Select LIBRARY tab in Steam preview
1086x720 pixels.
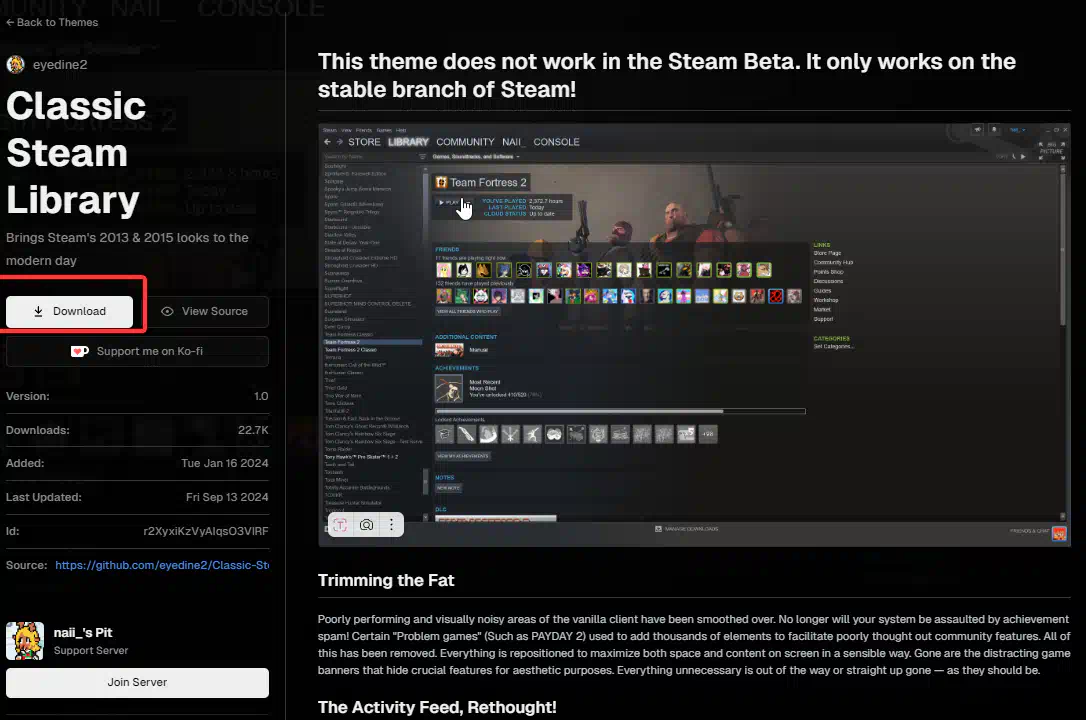409,142
